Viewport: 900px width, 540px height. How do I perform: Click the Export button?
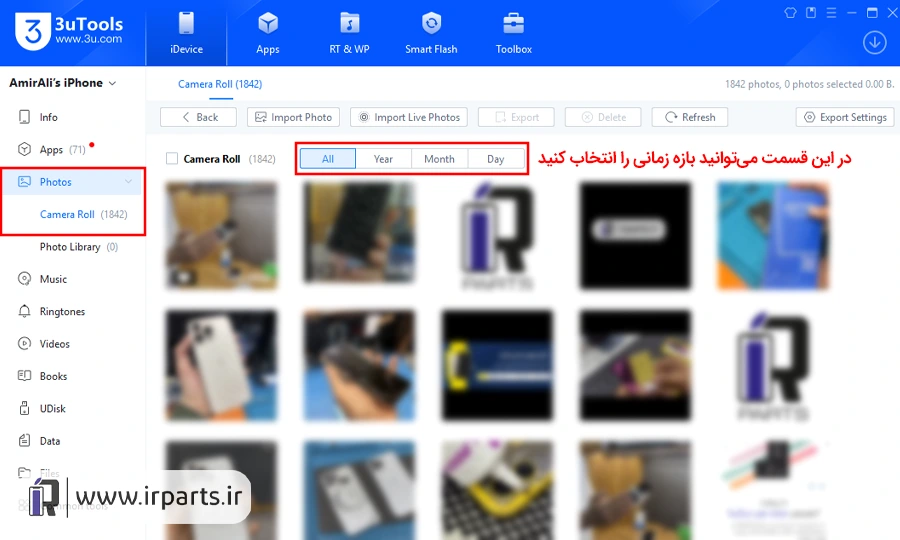[x=516, y=117]
